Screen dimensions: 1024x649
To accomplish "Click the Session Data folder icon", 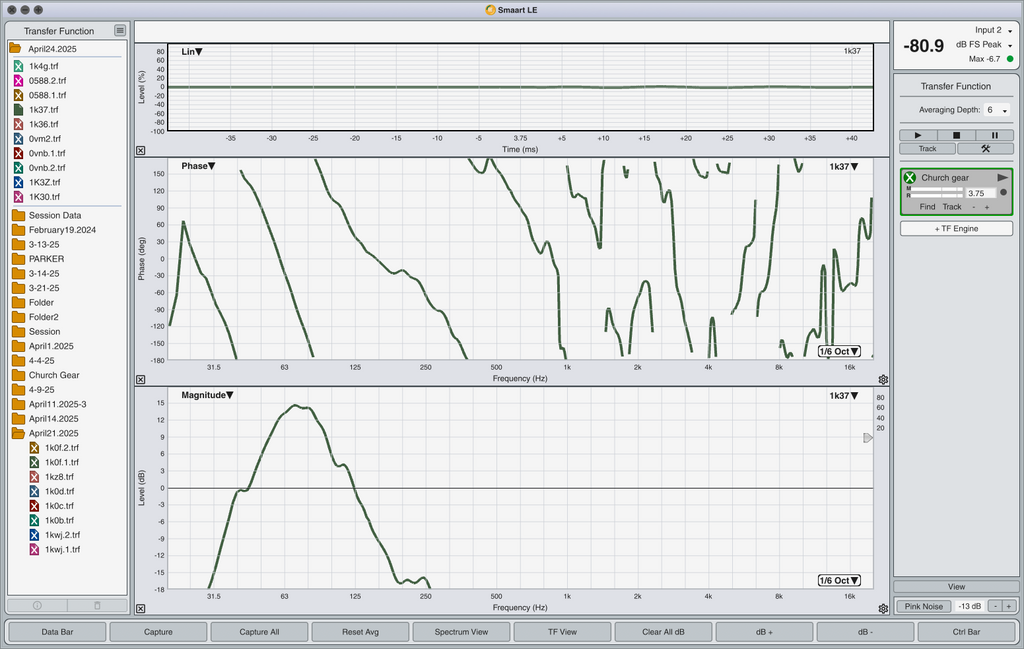I will point(18,215).
